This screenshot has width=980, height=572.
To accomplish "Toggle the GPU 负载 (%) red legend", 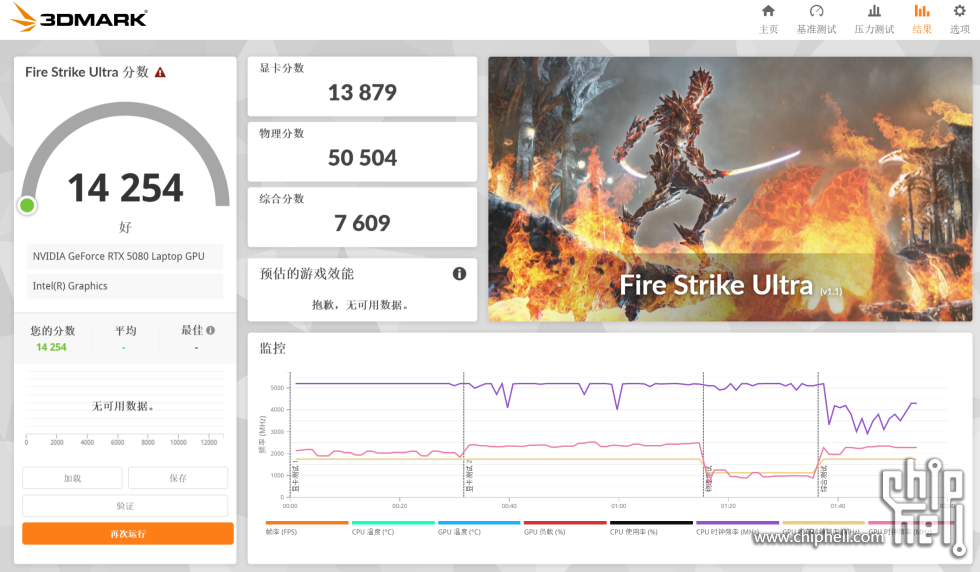I will pyautogui.click(x=565, y=528).
